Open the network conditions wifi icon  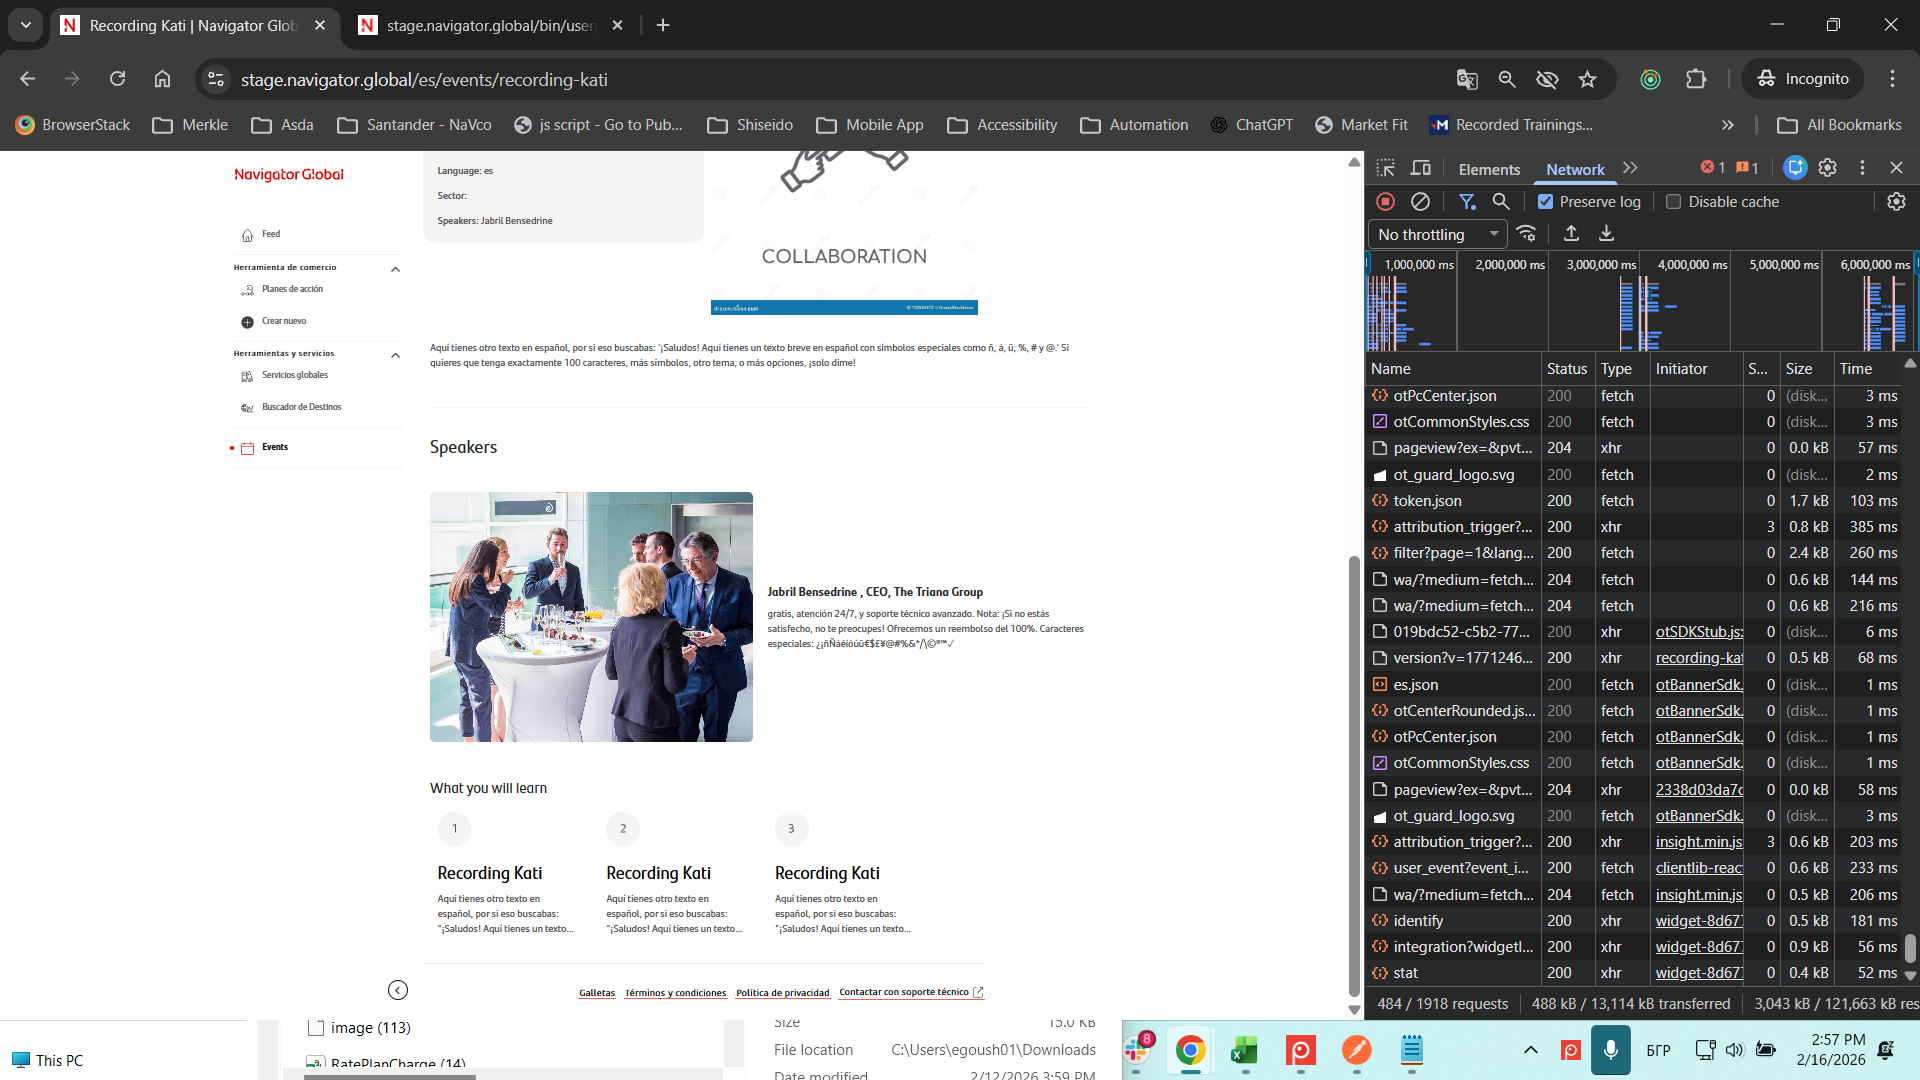(x=1526, y=234)
